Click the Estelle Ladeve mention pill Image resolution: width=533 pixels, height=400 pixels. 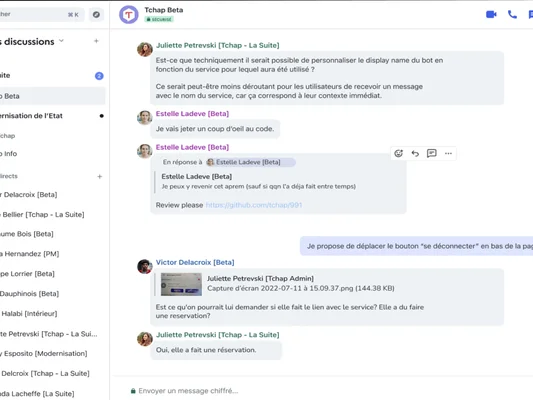click(251, 162)
